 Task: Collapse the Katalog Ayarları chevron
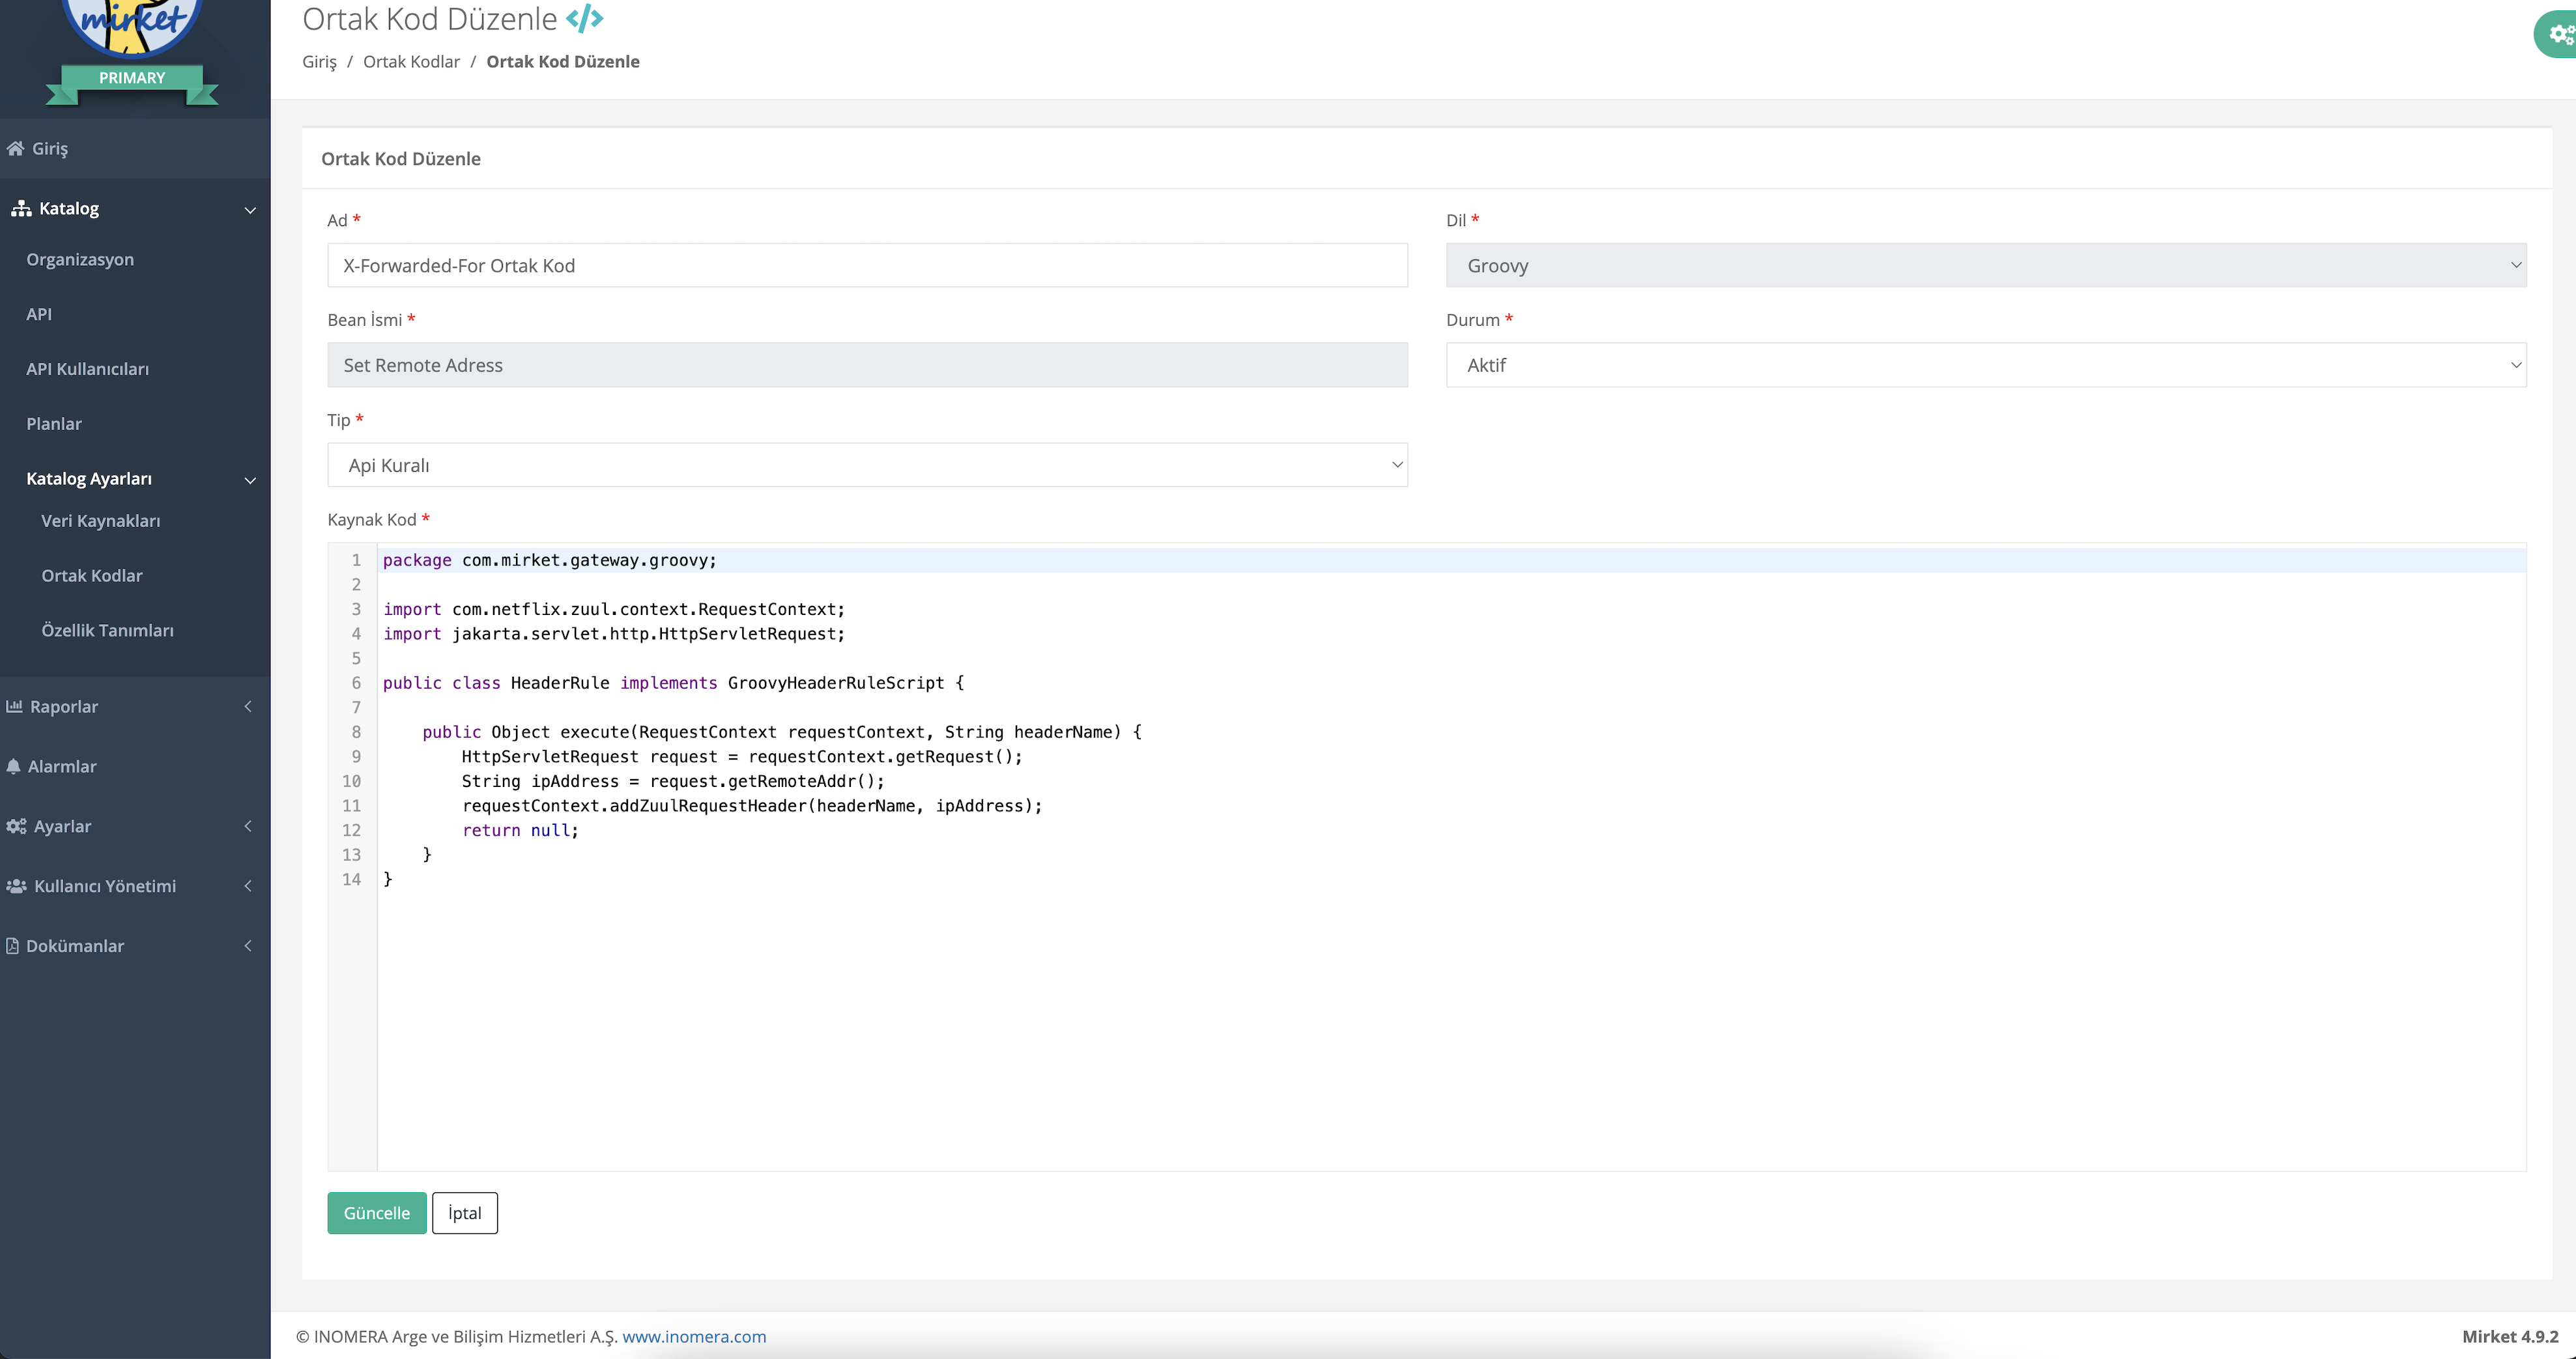(x=250, y=480)
